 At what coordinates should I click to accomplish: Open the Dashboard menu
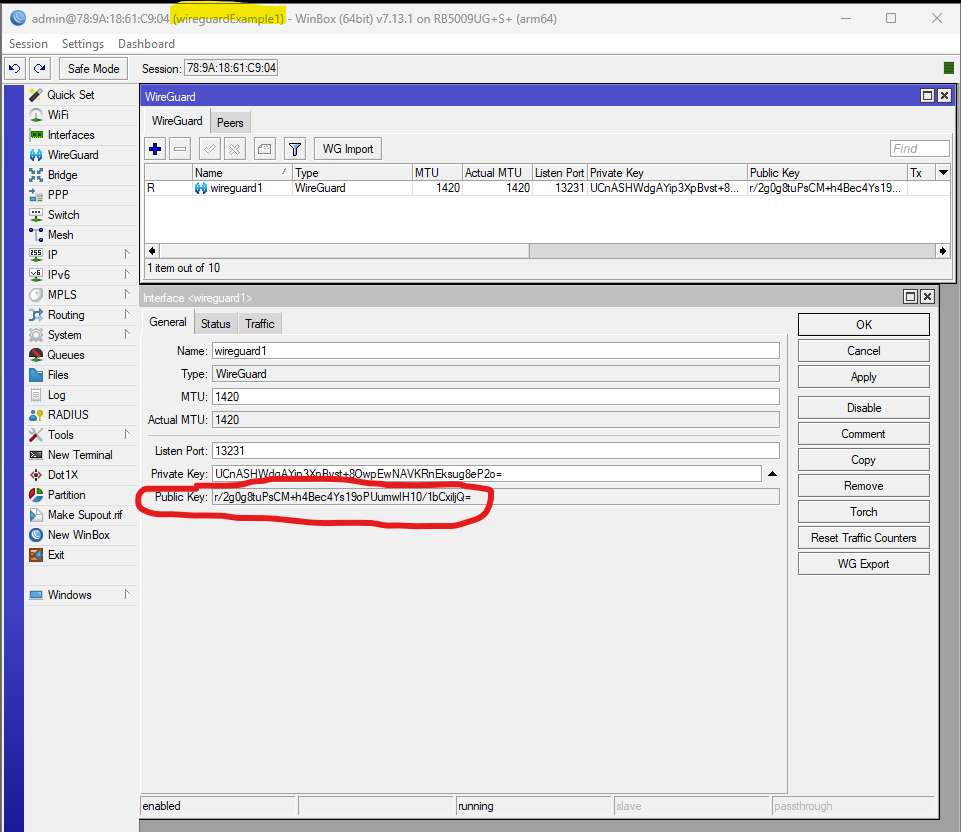point(146,43)
